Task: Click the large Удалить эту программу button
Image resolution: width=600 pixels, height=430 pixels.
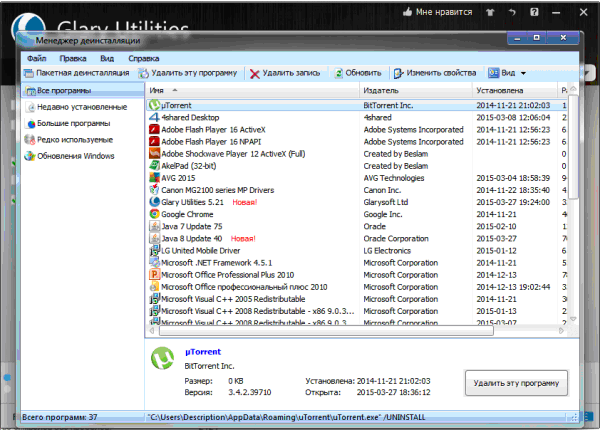Action: coord(517,383)
